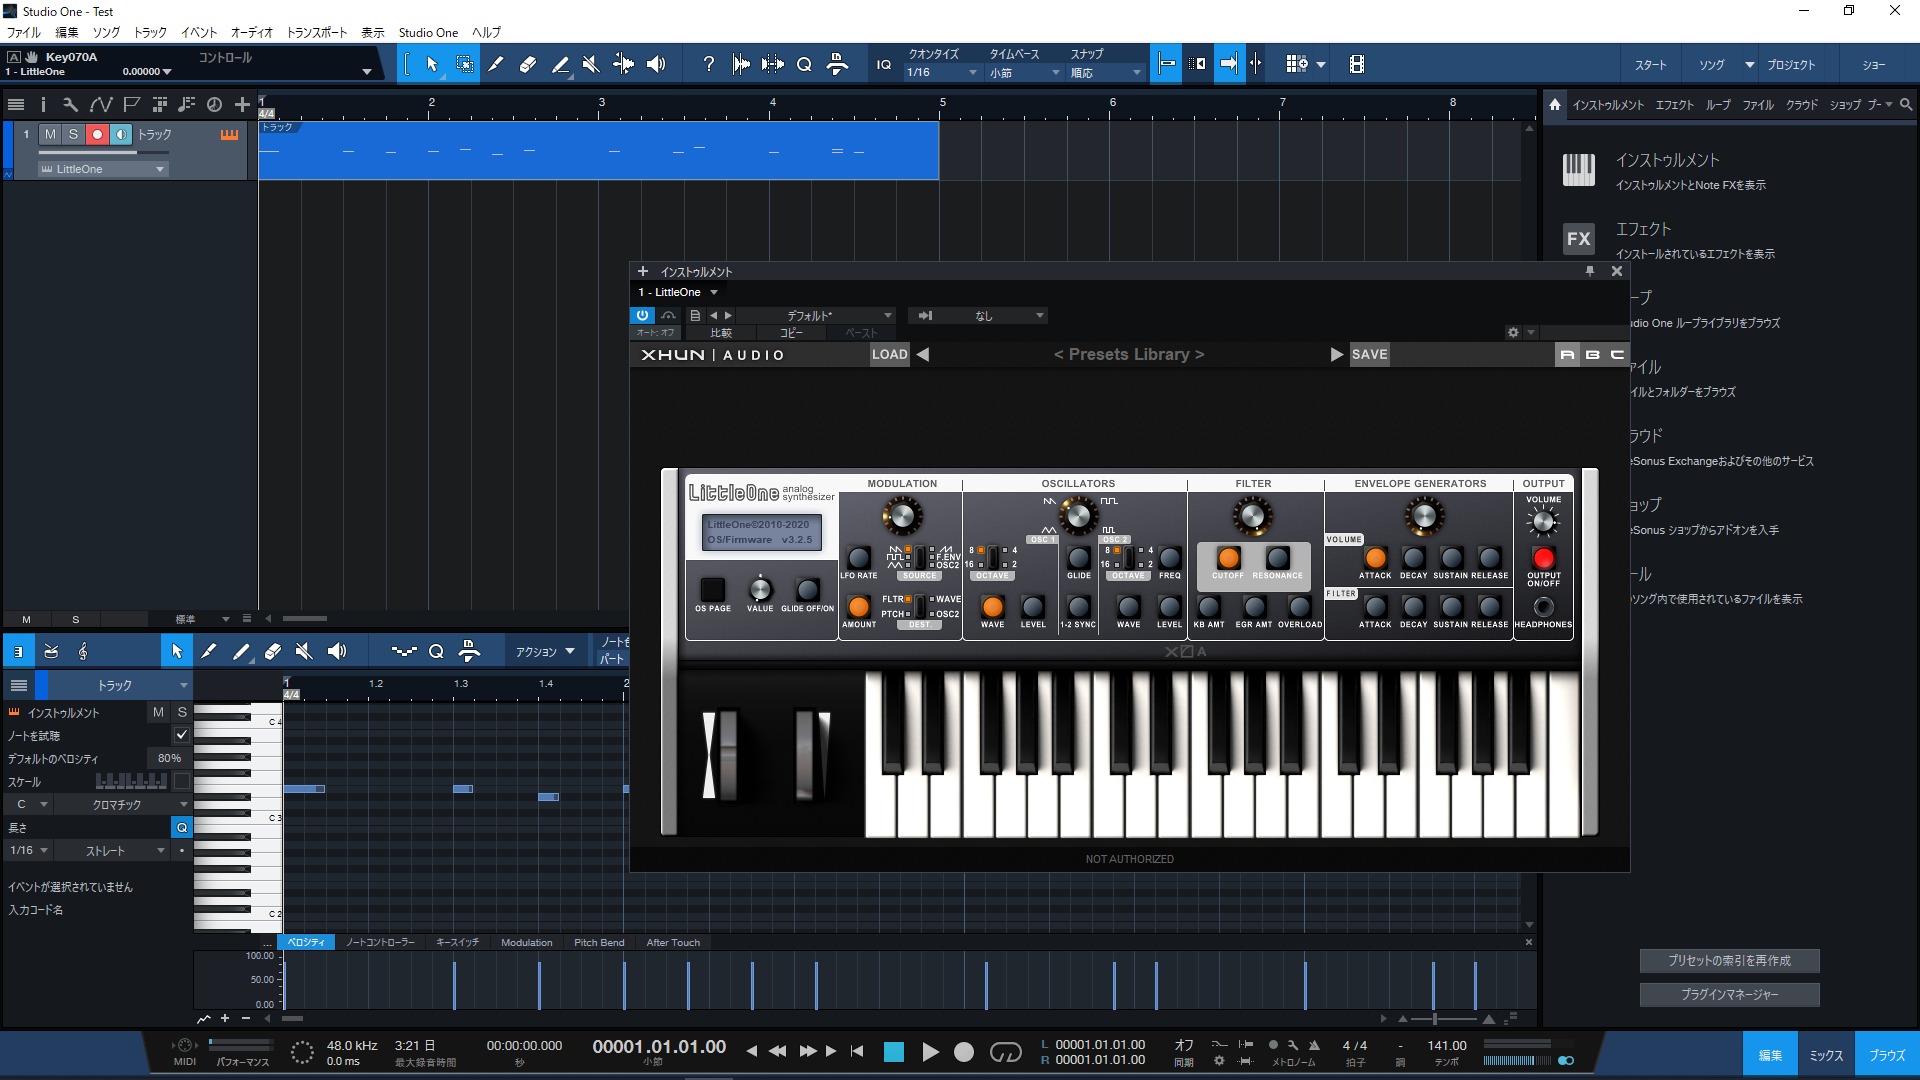1920x1080 pixels.
Task: Open the Quantize 1/16 dropdown
Action: coord(942,72)
